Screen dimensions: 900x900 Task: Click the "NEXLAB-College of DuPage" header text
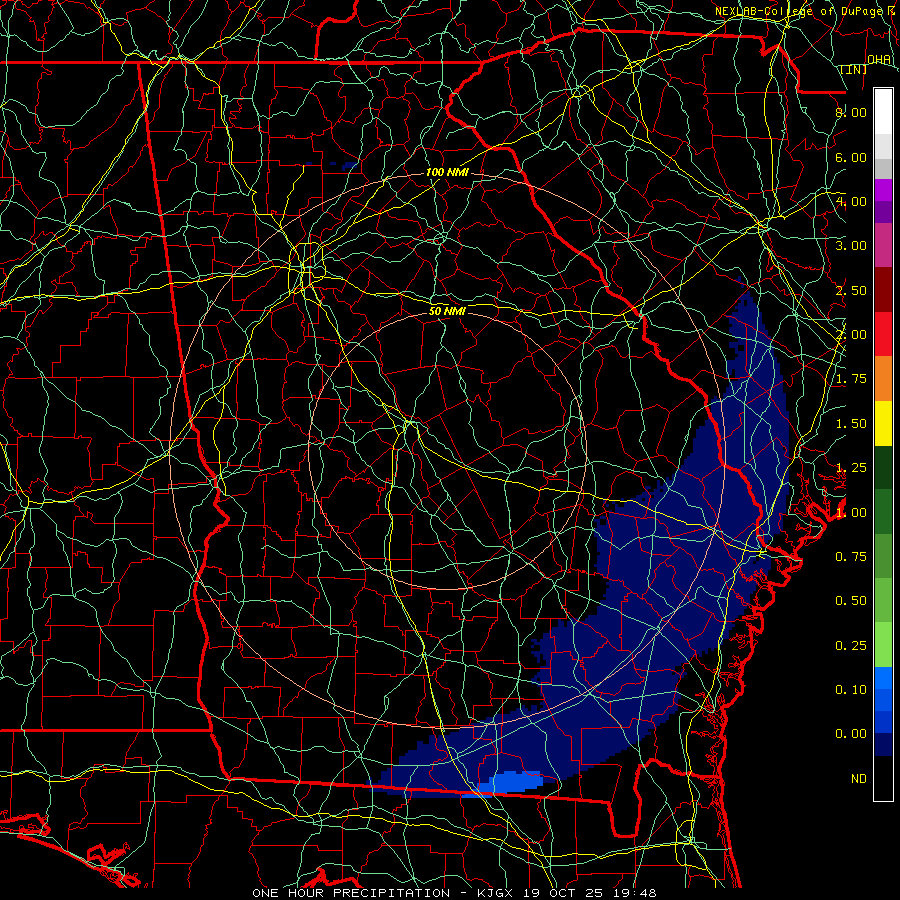click(x=799, y=11)
